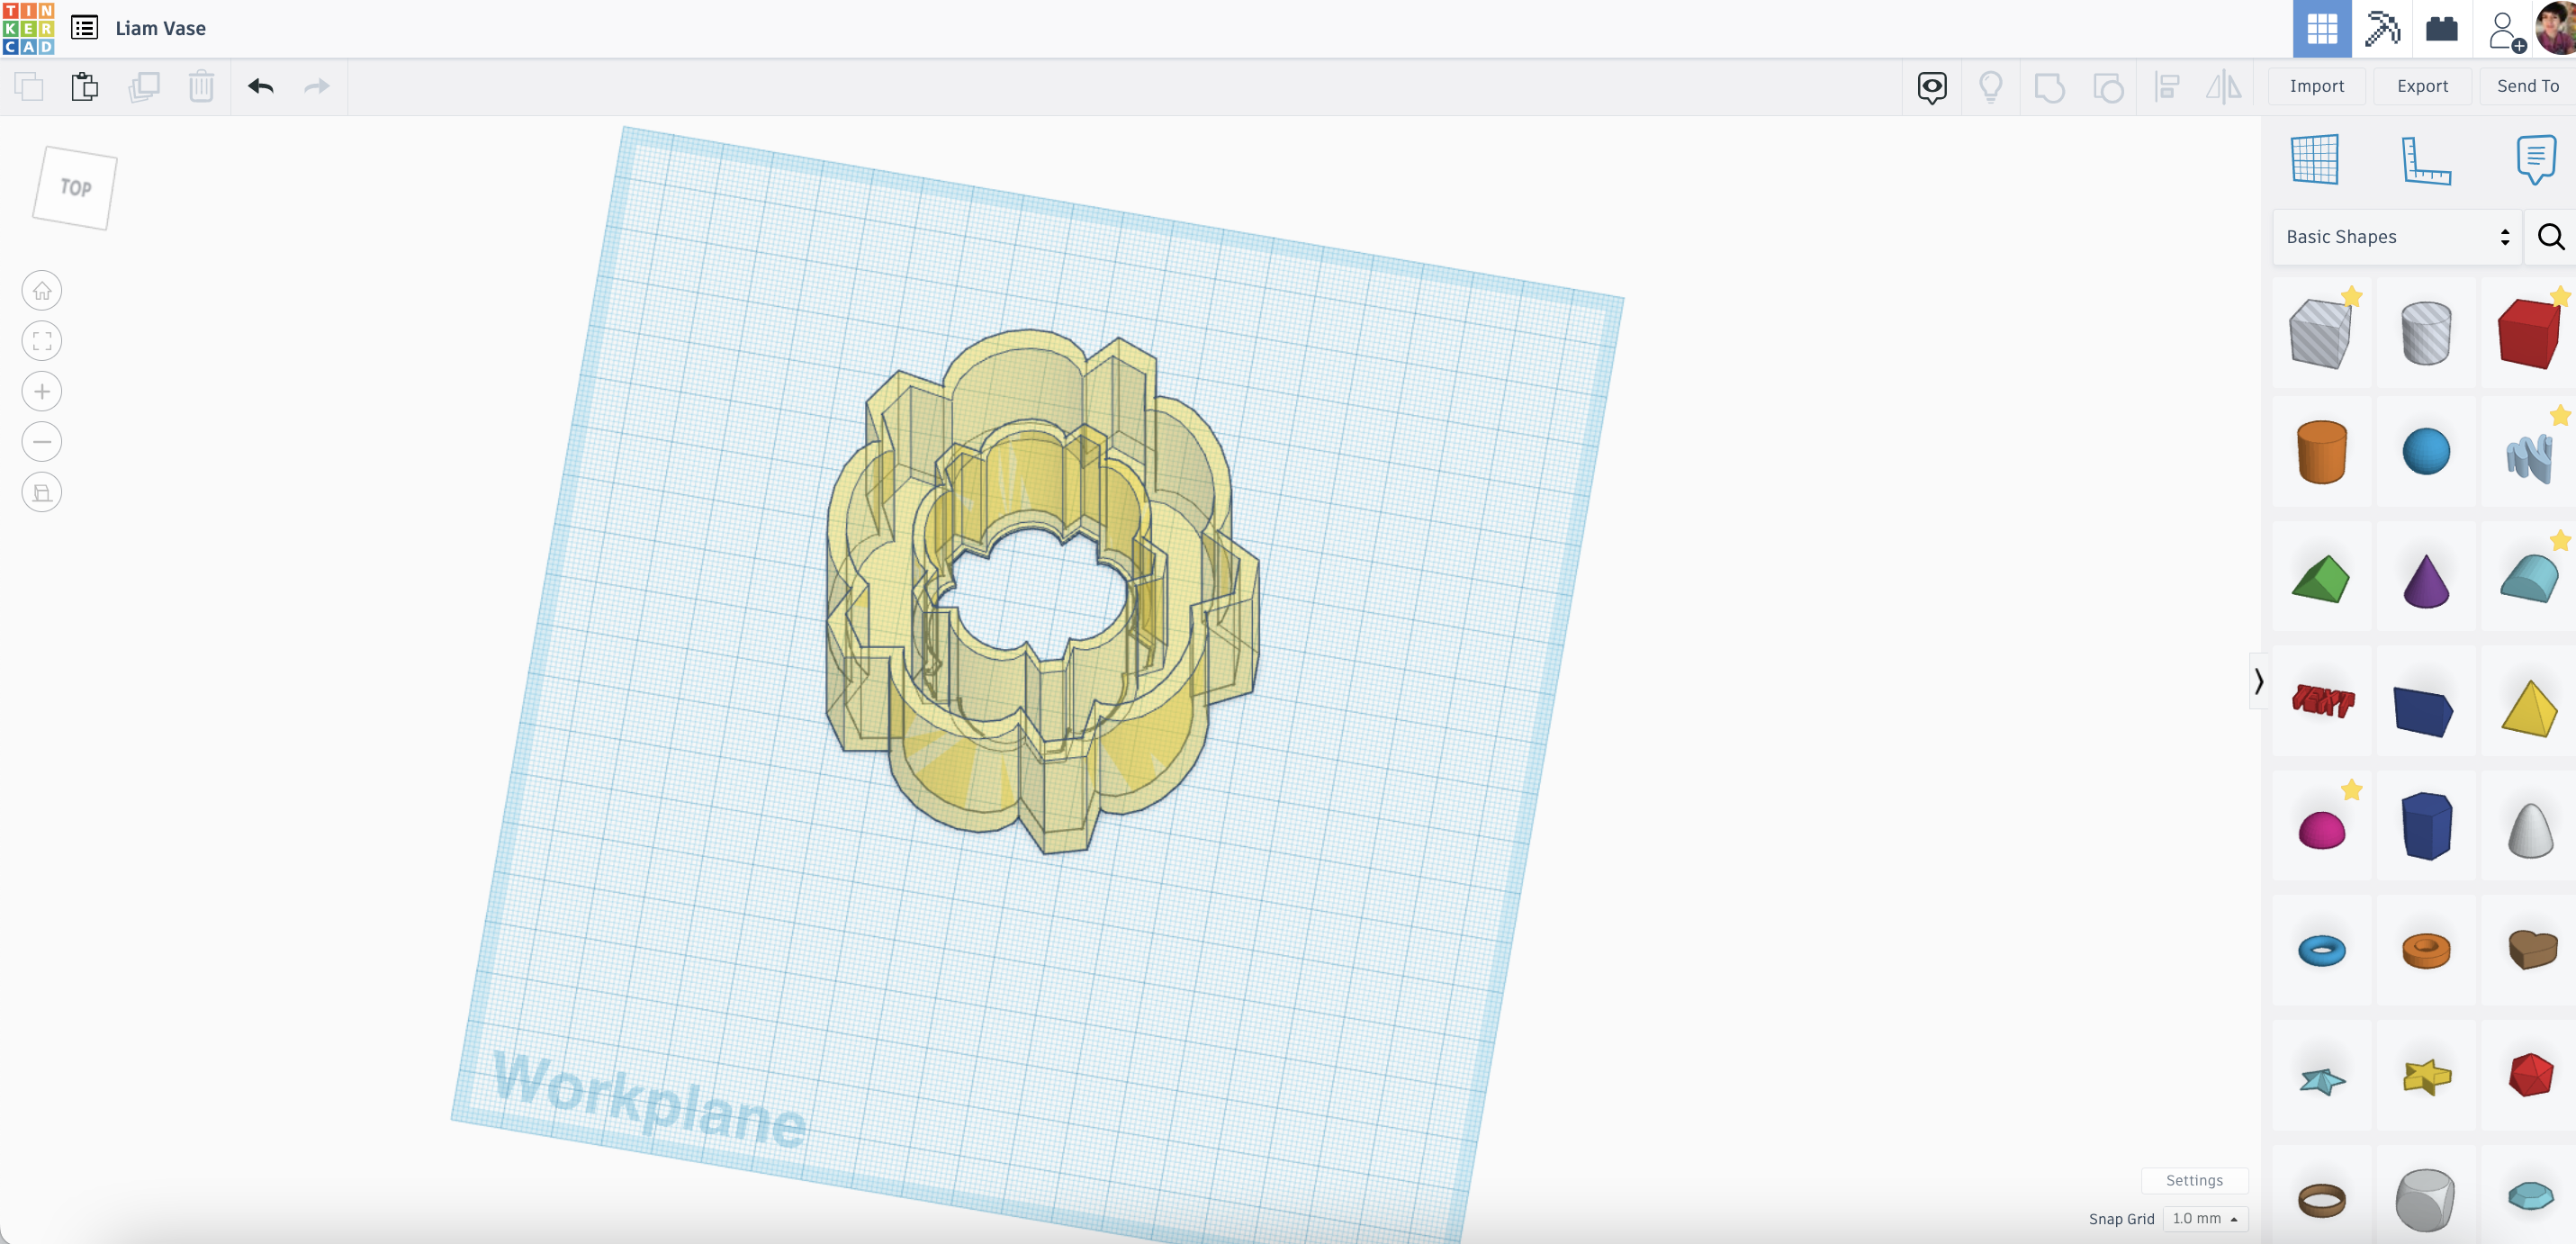This screenshot has height=1244, width=2576.
Task: Click the Import button
Action: click(2316, 86)
